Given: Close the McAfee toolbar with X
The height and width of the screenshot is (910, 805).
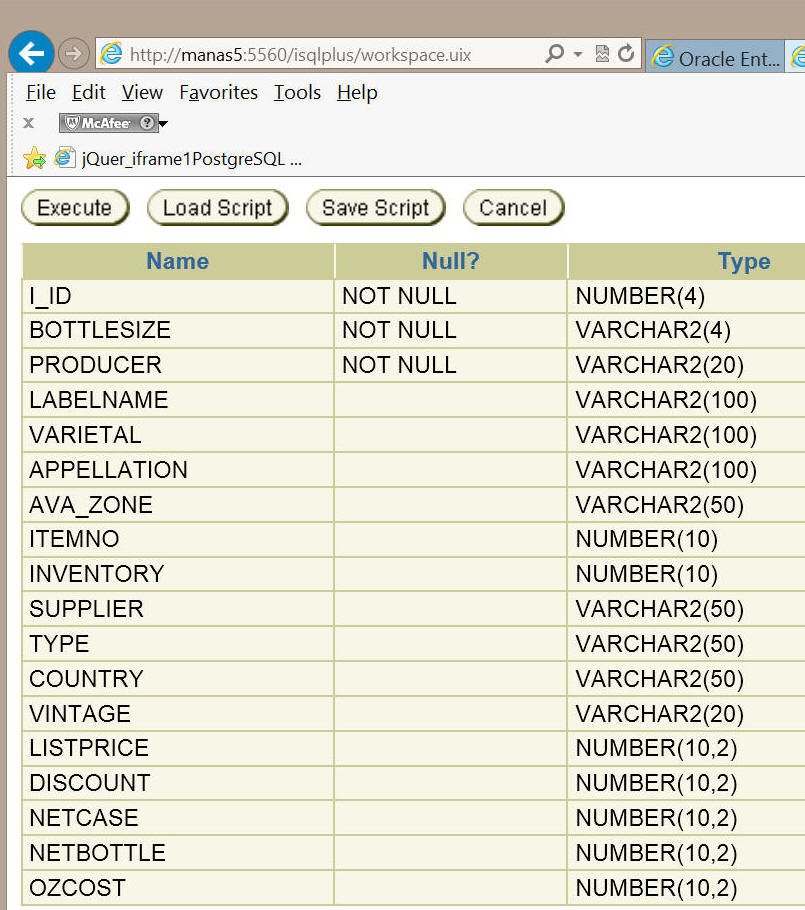Looking at the screenshot, I should pos(28,123).
